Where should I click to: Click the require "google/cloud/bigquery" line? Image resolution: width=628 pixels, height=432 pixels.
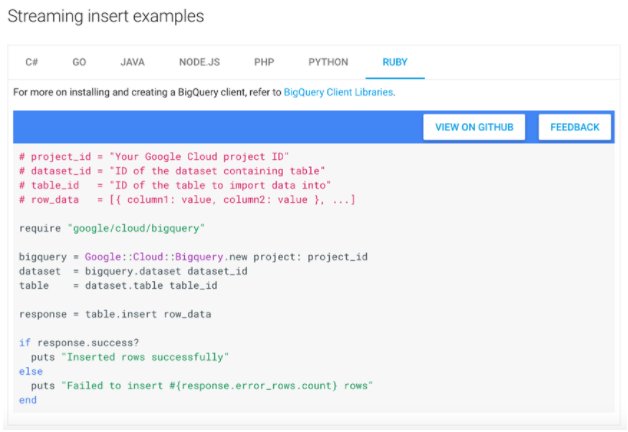112,229
